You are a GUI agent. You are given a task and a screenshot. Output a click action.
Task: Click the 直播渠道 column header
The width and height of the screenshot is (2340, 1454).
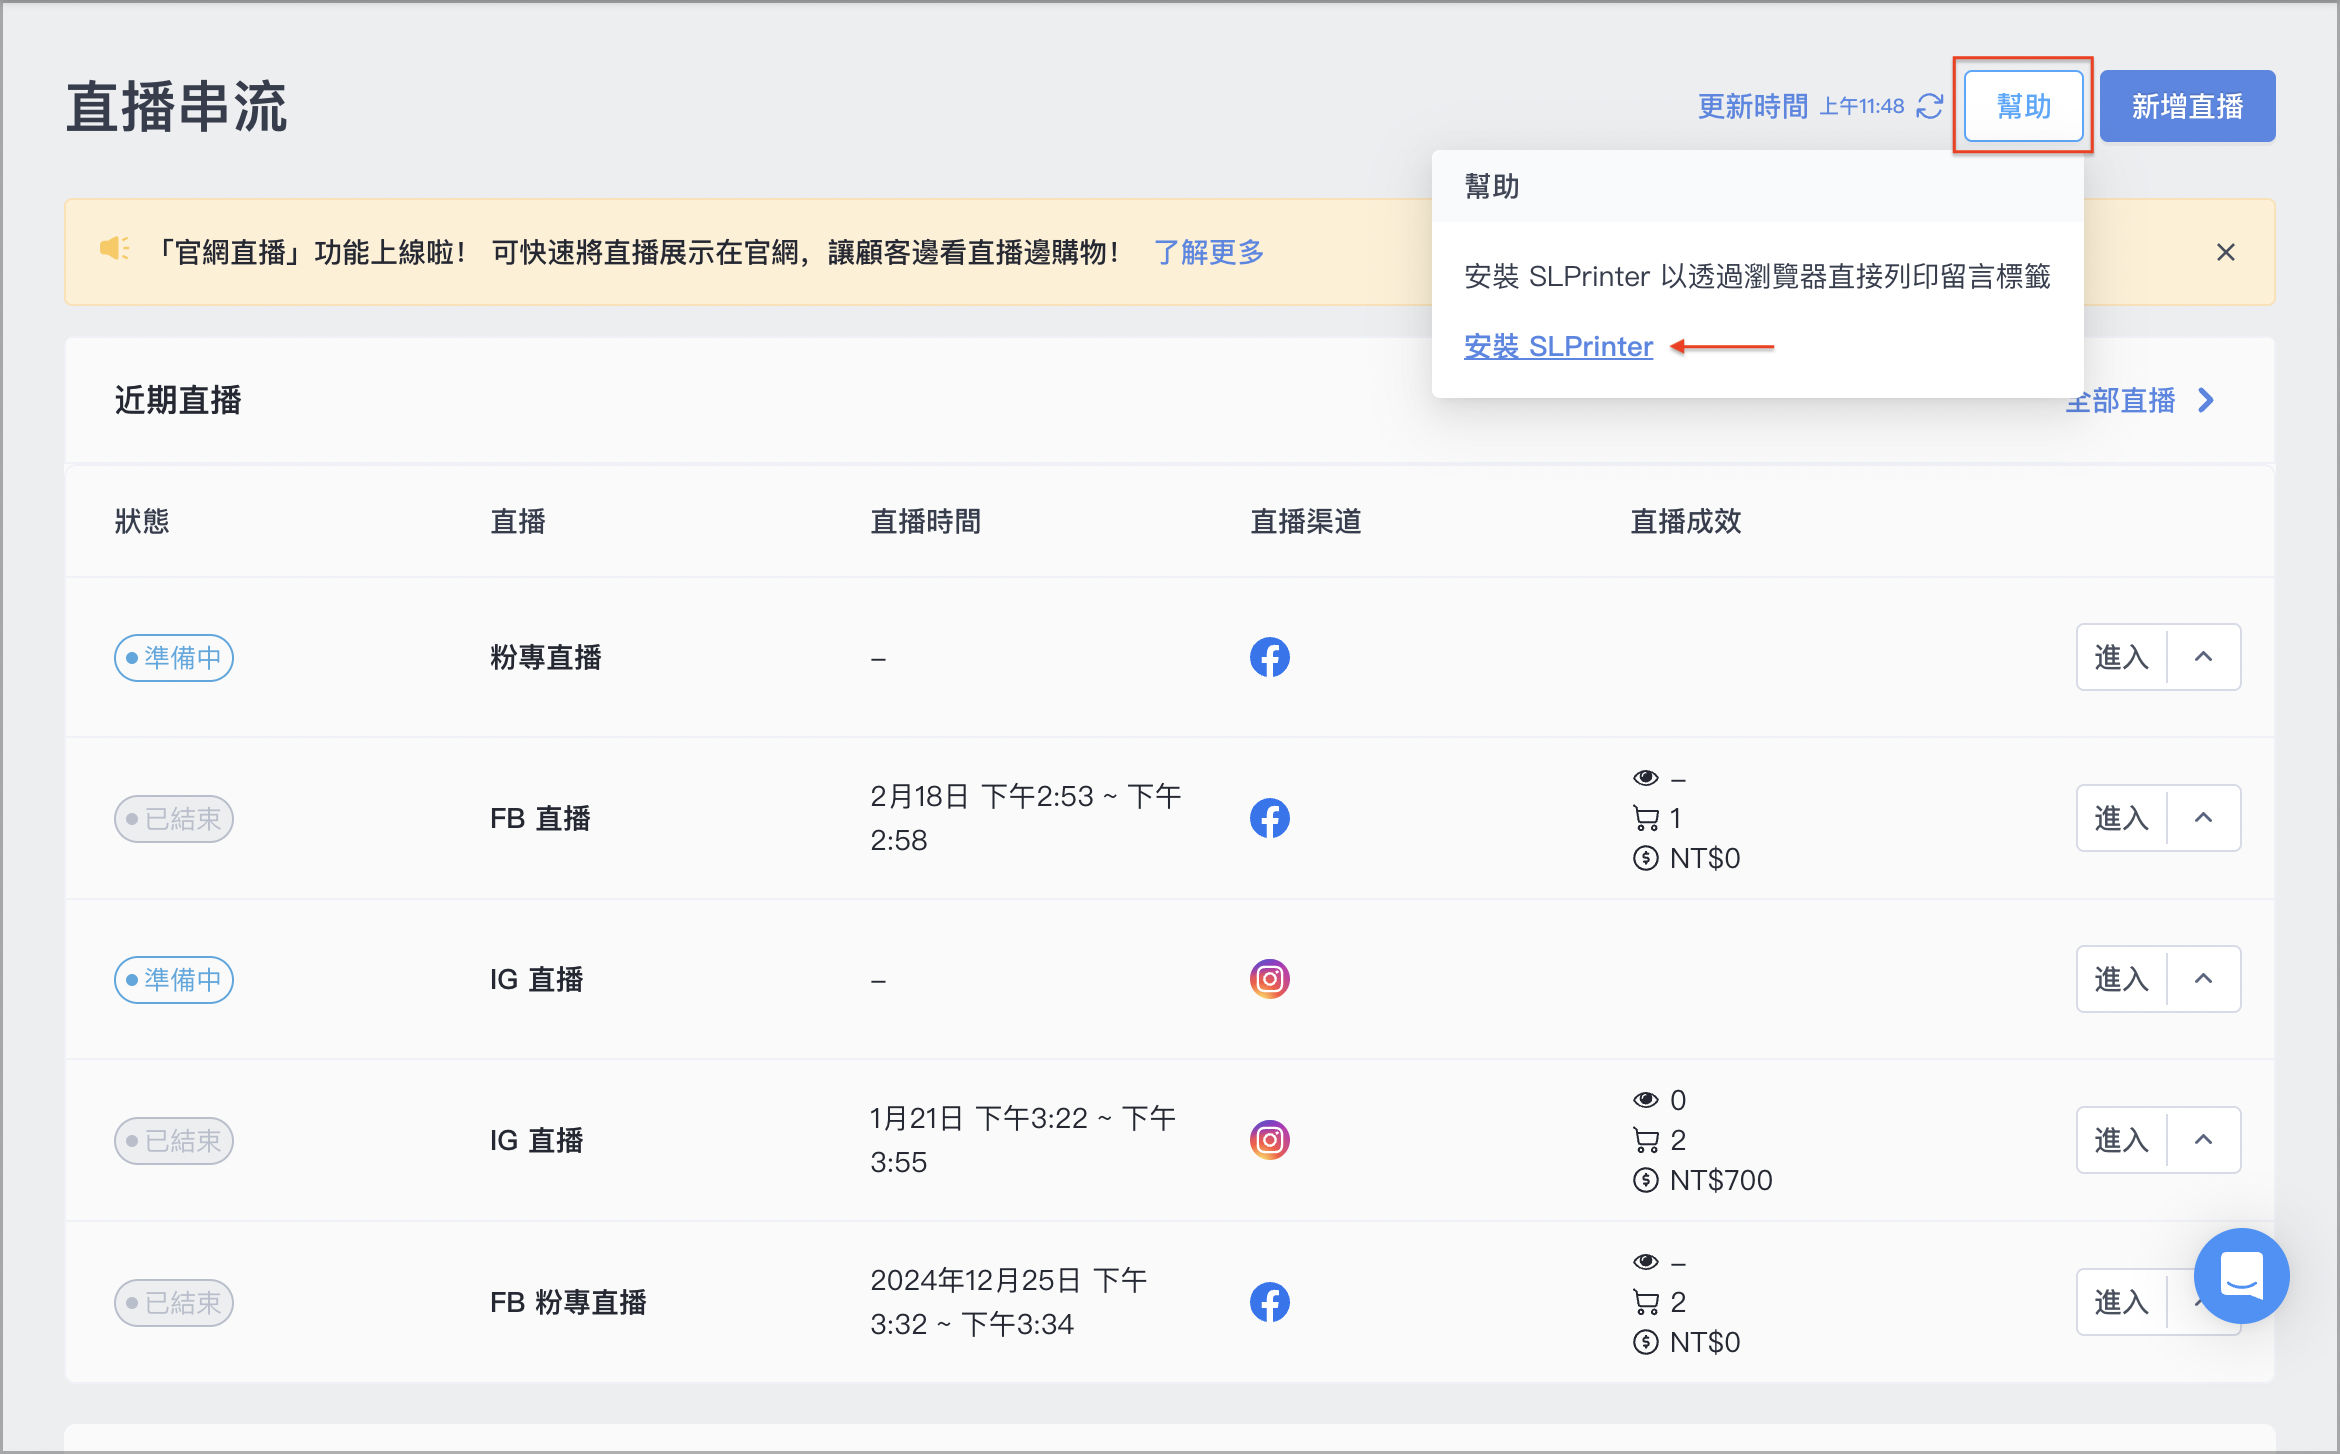[1306, 521]
